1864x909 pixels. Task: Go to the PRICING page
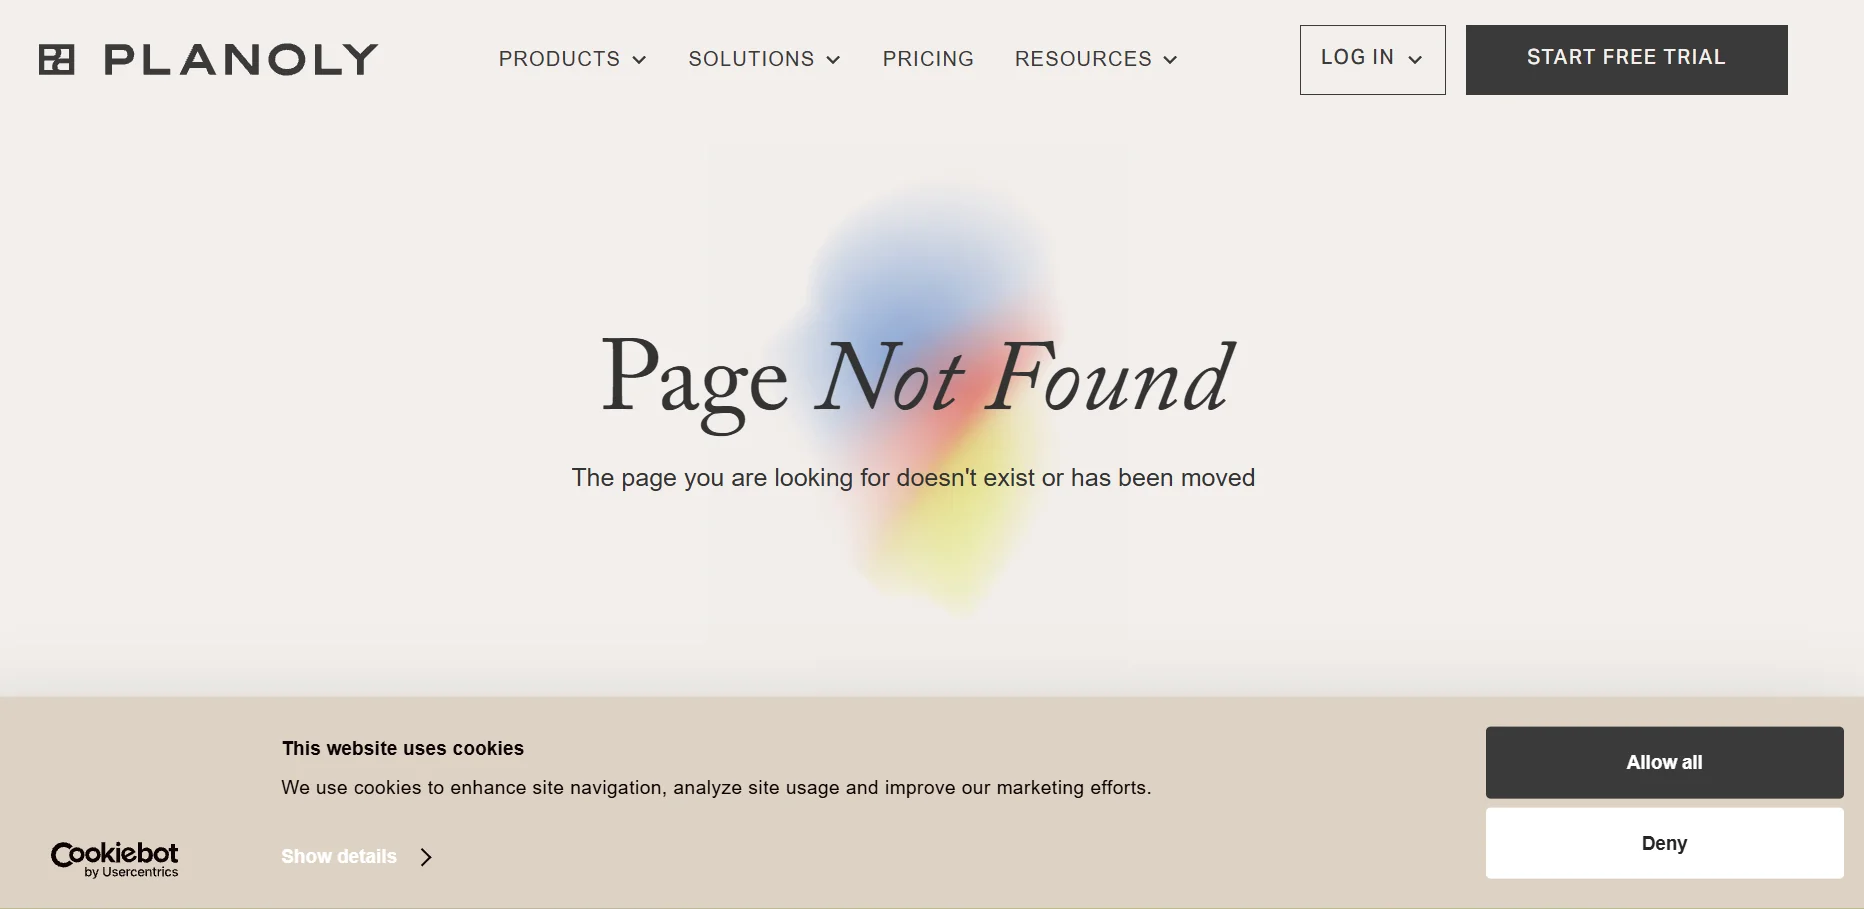coord(928,59)
